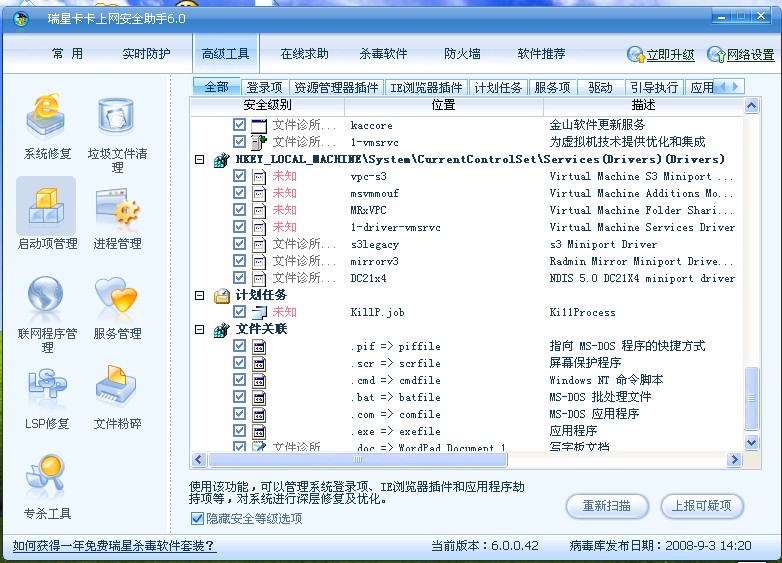Click the vertical scrollbar thumb
Image resolution: width=782 pixels, height=563 pixels.
point(751,398)
